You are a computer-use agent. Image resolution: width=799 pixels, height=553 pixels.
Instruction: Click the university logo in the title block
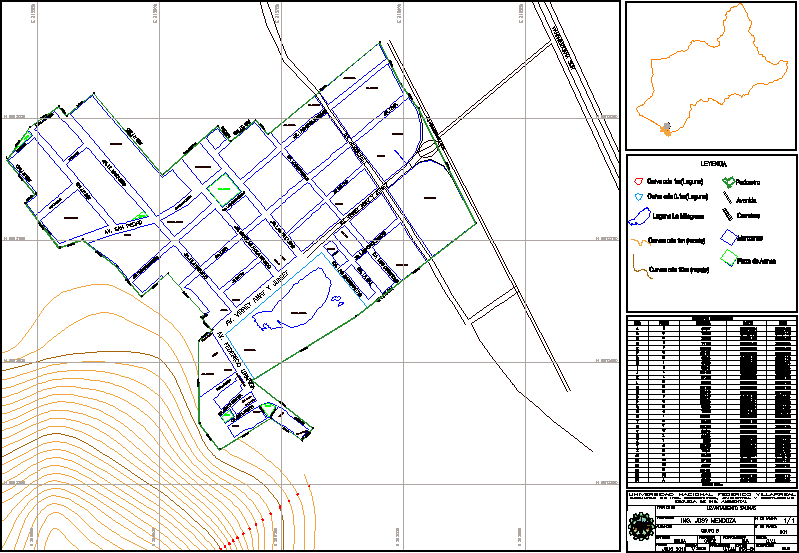pos(639,524)
